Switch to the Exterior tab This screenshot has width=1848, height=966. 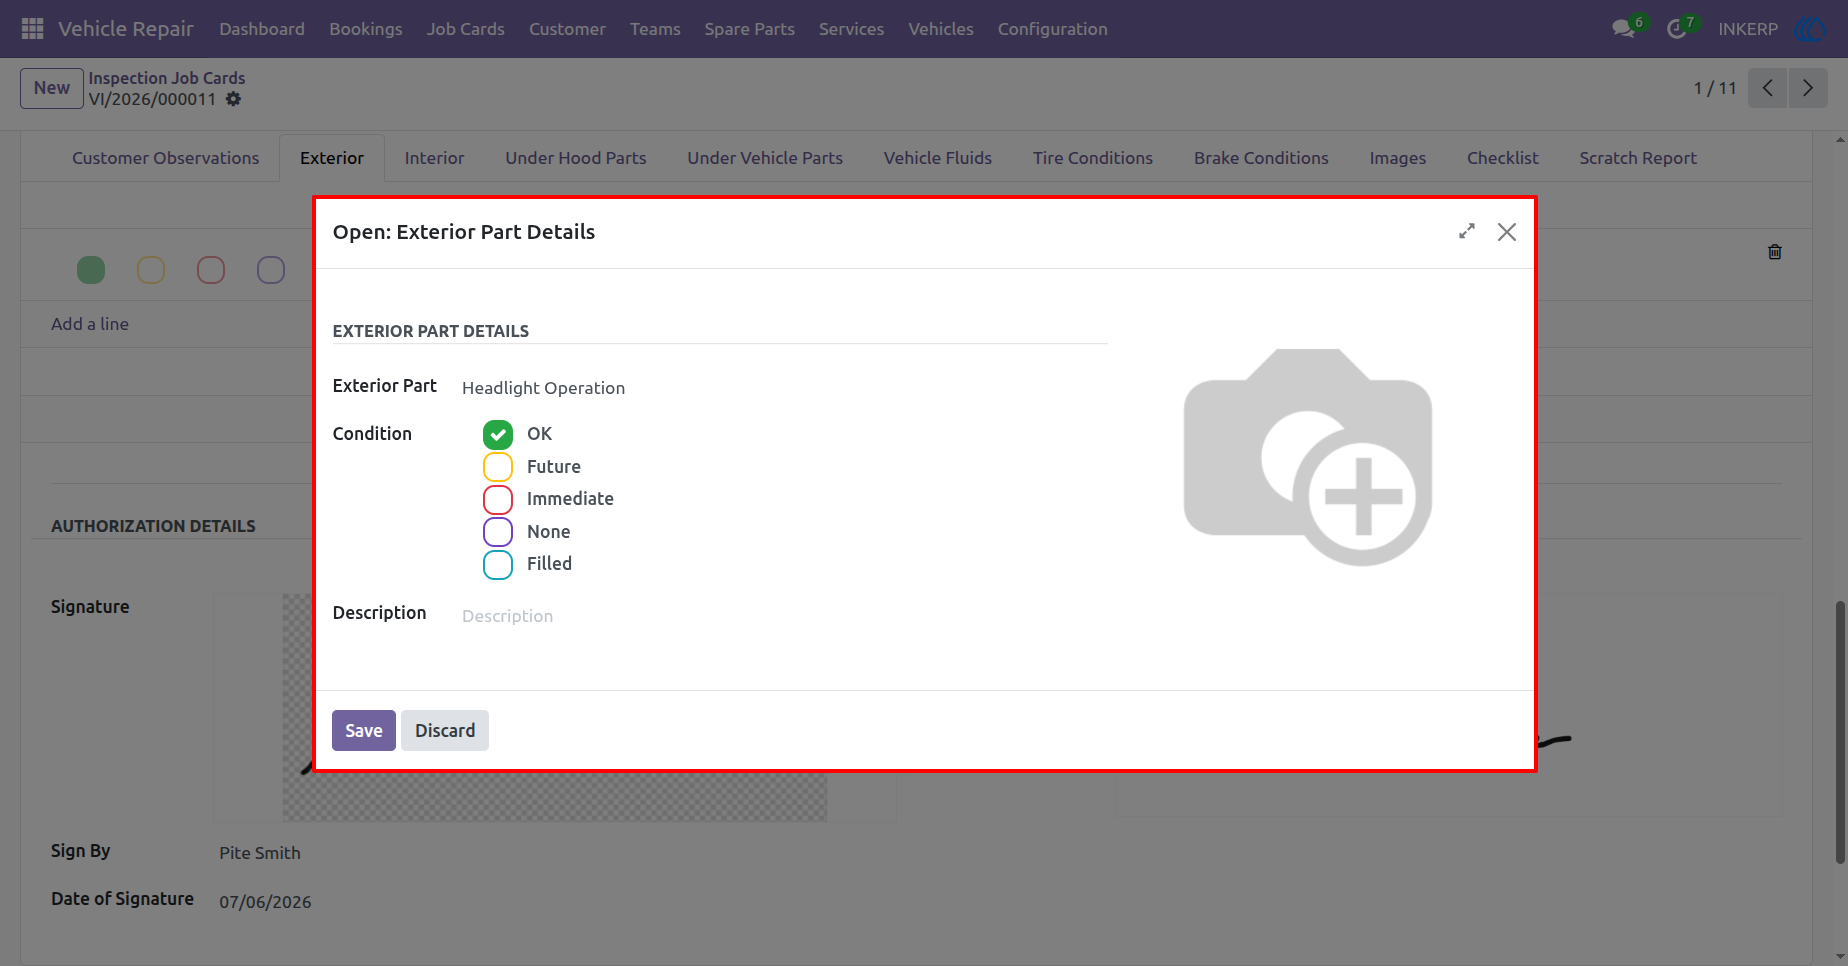click(332, 158)
